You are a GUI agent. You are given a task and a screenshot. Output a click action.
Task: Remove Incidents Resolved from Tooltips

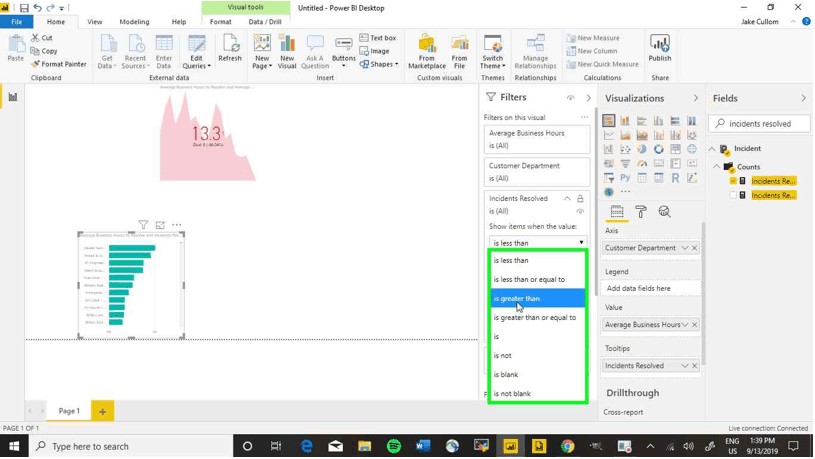pyautogui.click(x=694, y=366)
